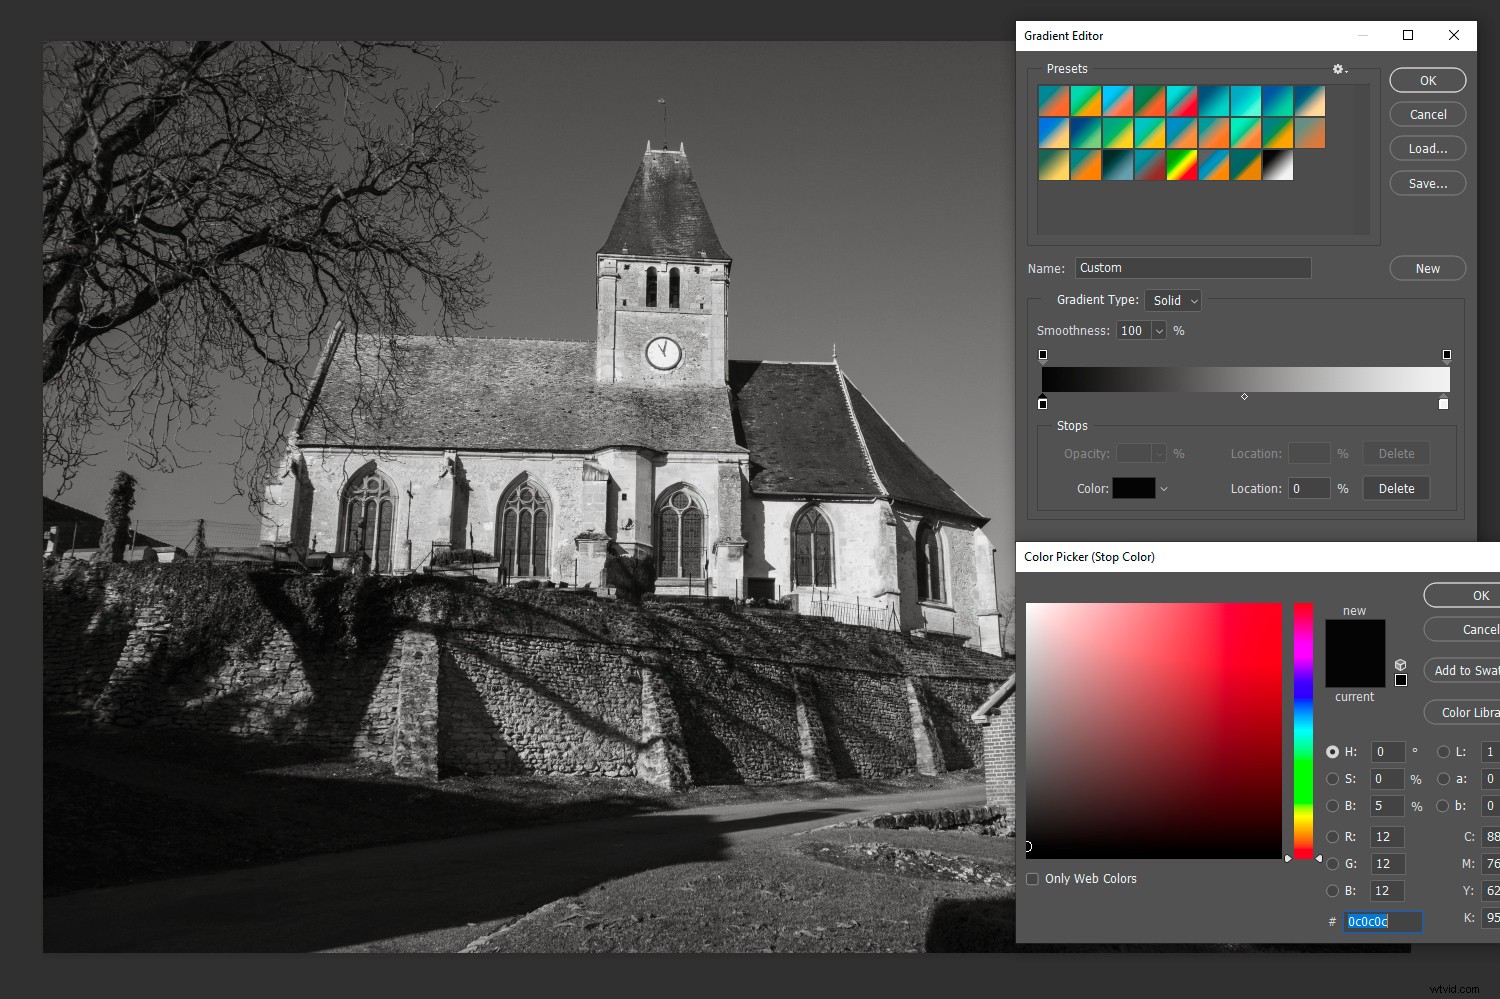1500x999 pixels.
Task: Click the New button to save gradient
Action: 1427,268
